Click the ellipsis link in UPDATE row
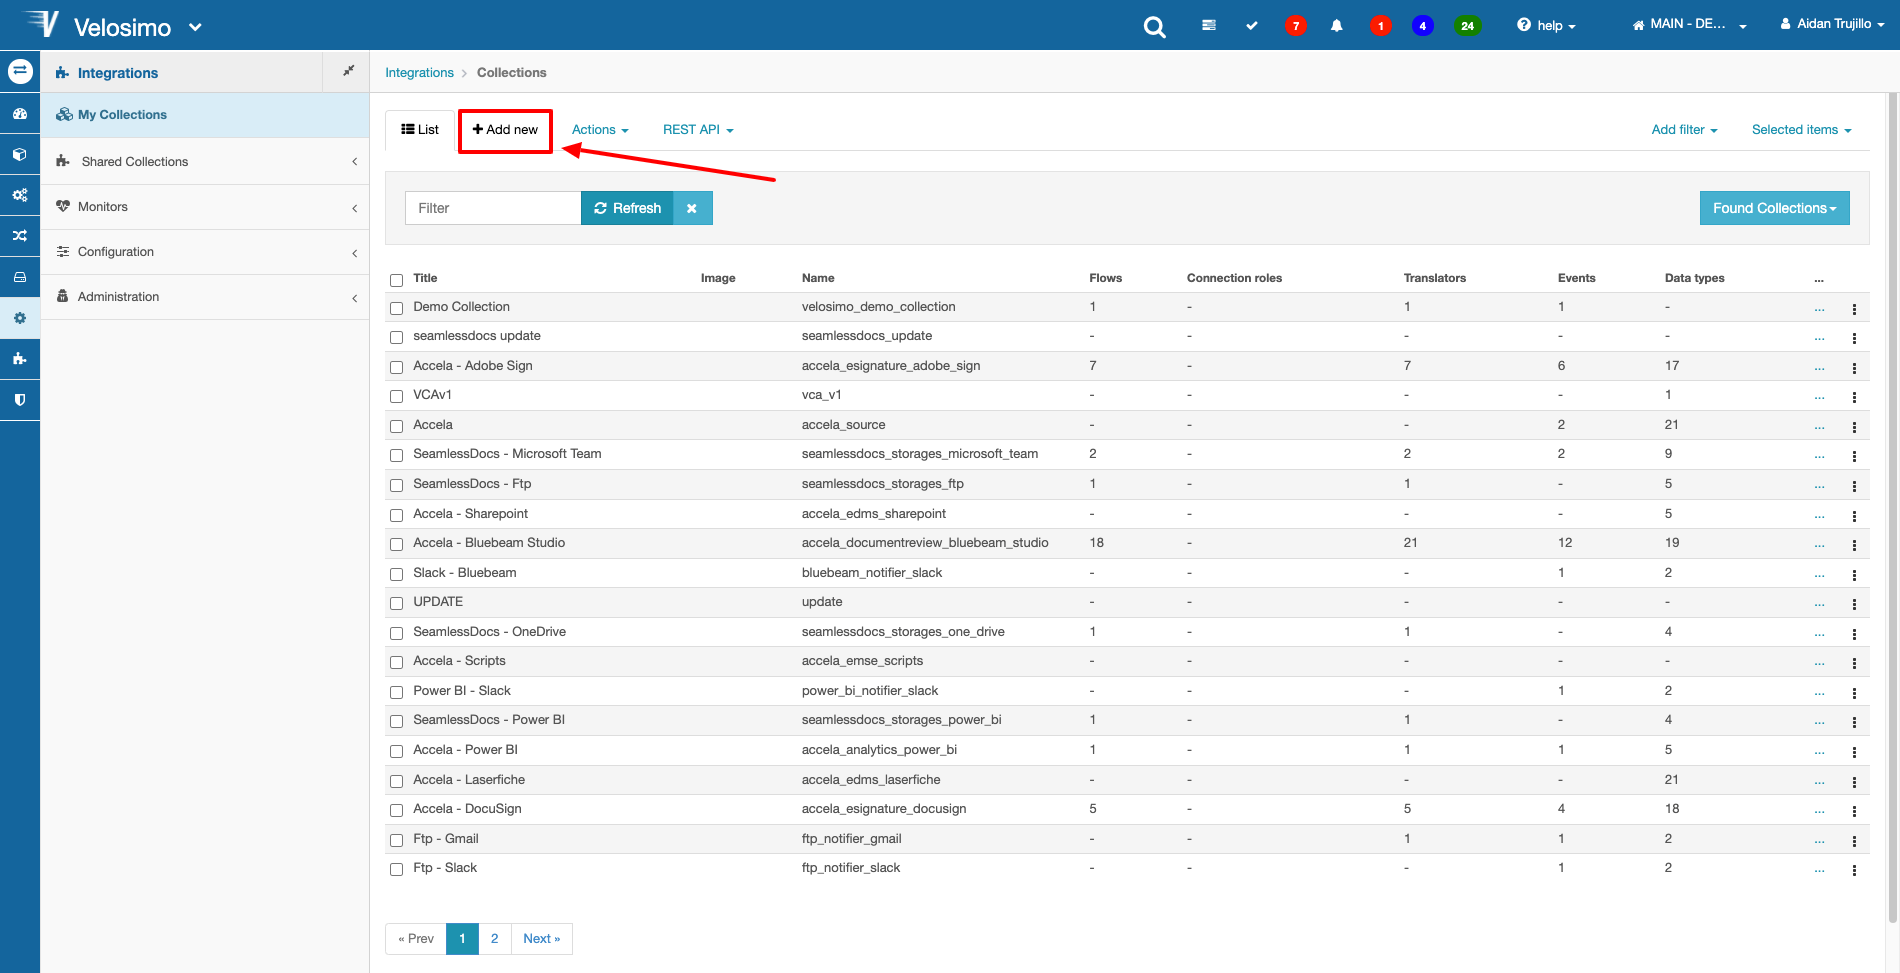 point(1819,603)
